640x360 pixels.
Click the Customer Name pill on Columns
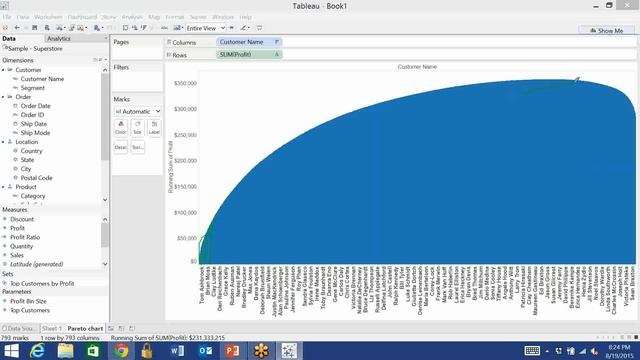coord(249,42)
